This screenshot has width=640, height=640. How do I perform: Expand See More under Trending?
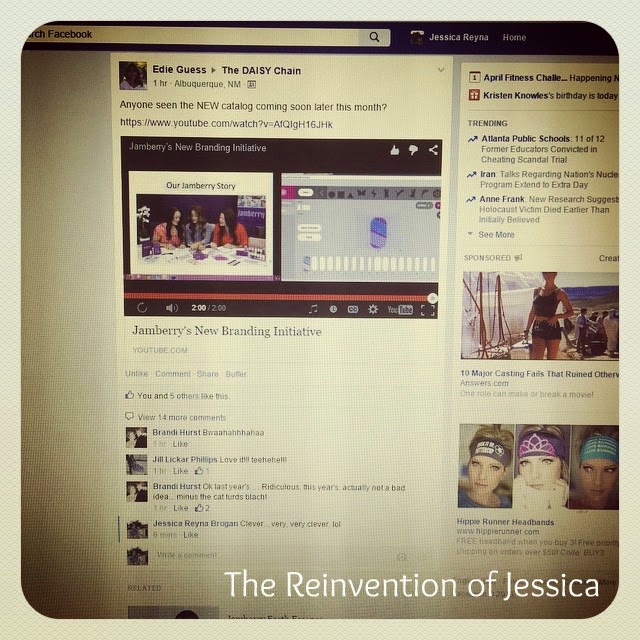point(496,235)
